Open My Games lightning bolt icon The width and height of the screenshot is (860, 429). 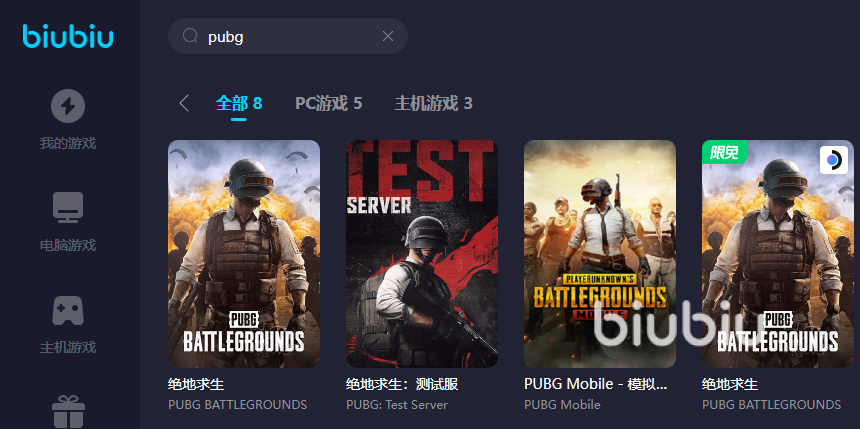click(68, 106)
